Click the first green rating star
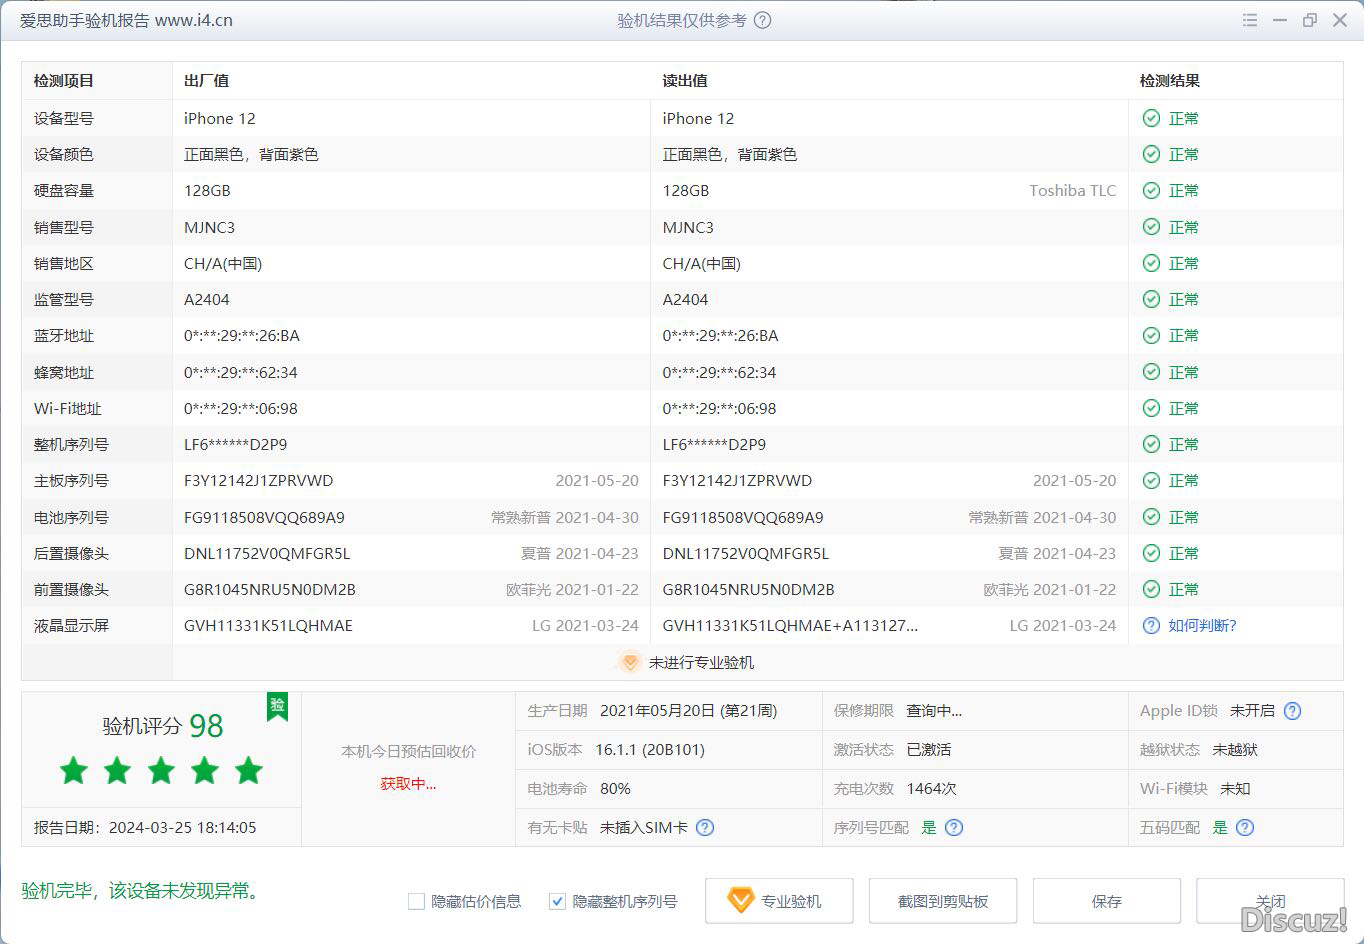This screenshot has height=944, width=1364. point(73,770)
